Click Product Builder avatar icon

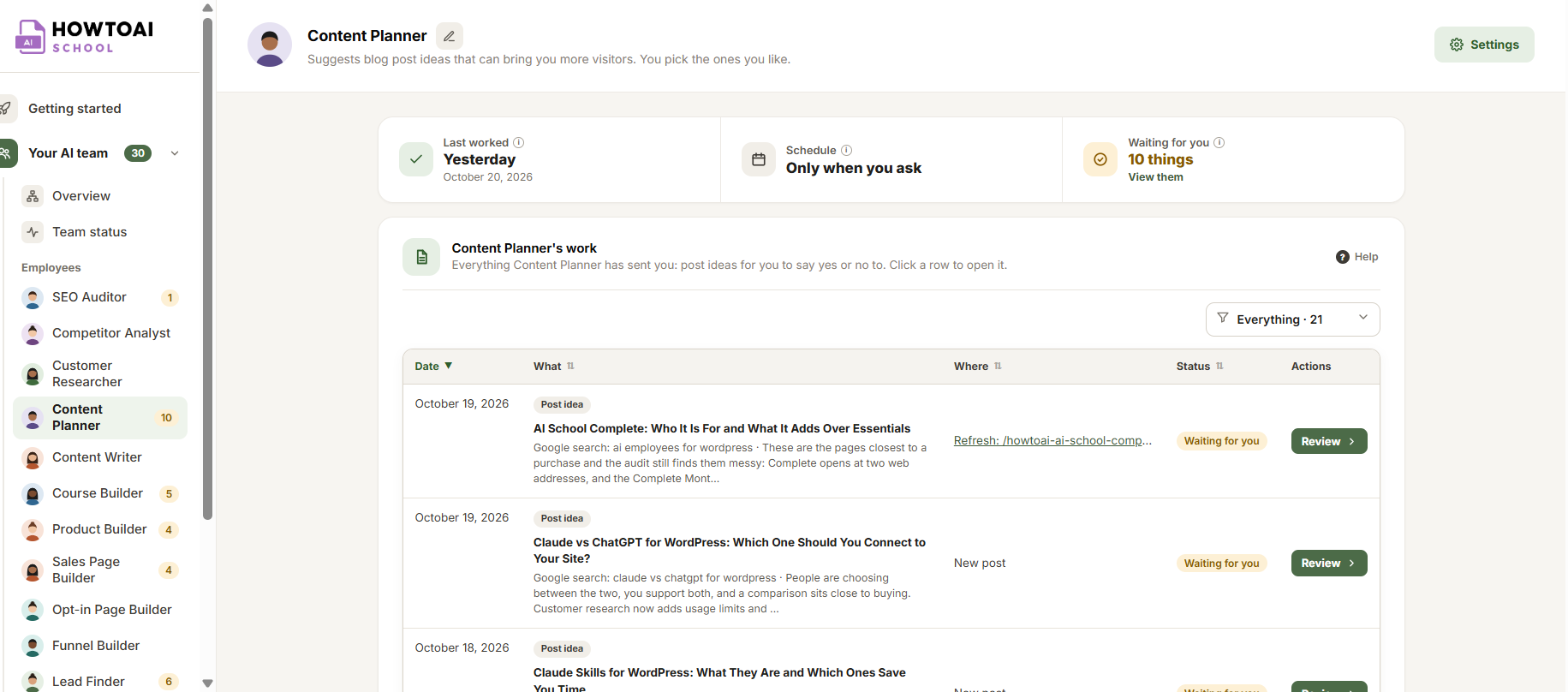click(33, 530)
